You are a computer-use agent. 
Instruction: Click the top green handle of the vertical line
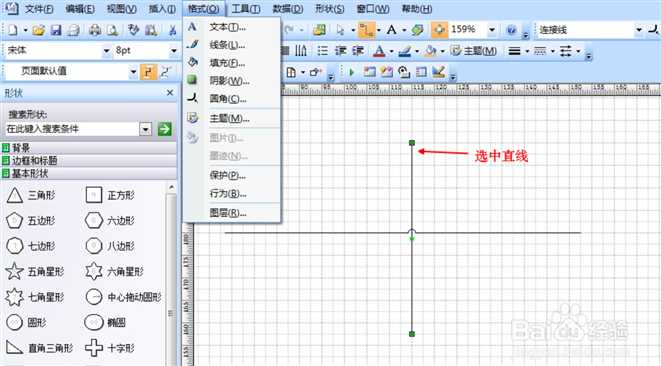pyautogui.click(x=412, y=143)
